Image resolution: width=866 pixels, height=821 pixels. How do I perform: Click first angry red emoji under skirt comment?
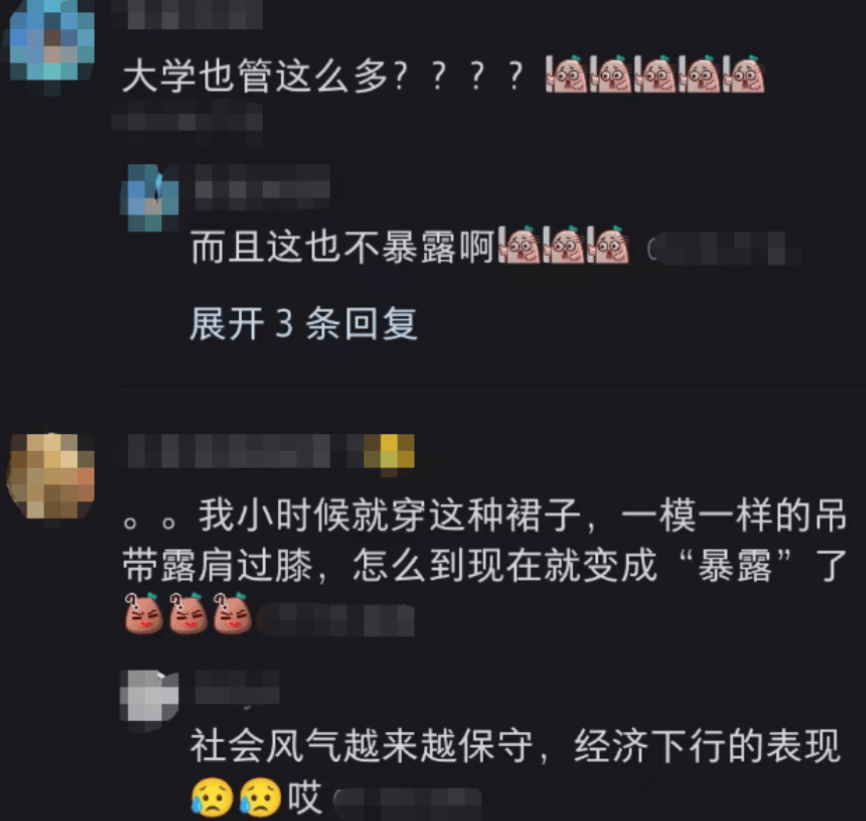144,613
